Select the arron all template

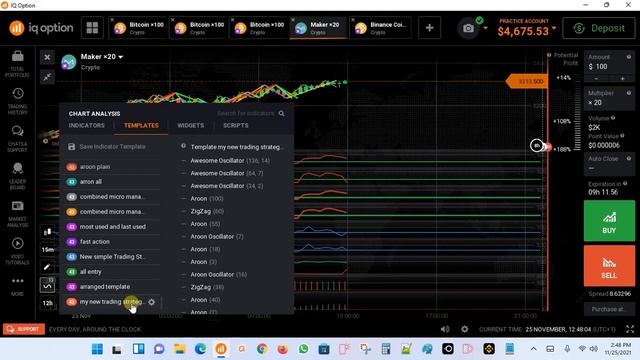point(113,182)
